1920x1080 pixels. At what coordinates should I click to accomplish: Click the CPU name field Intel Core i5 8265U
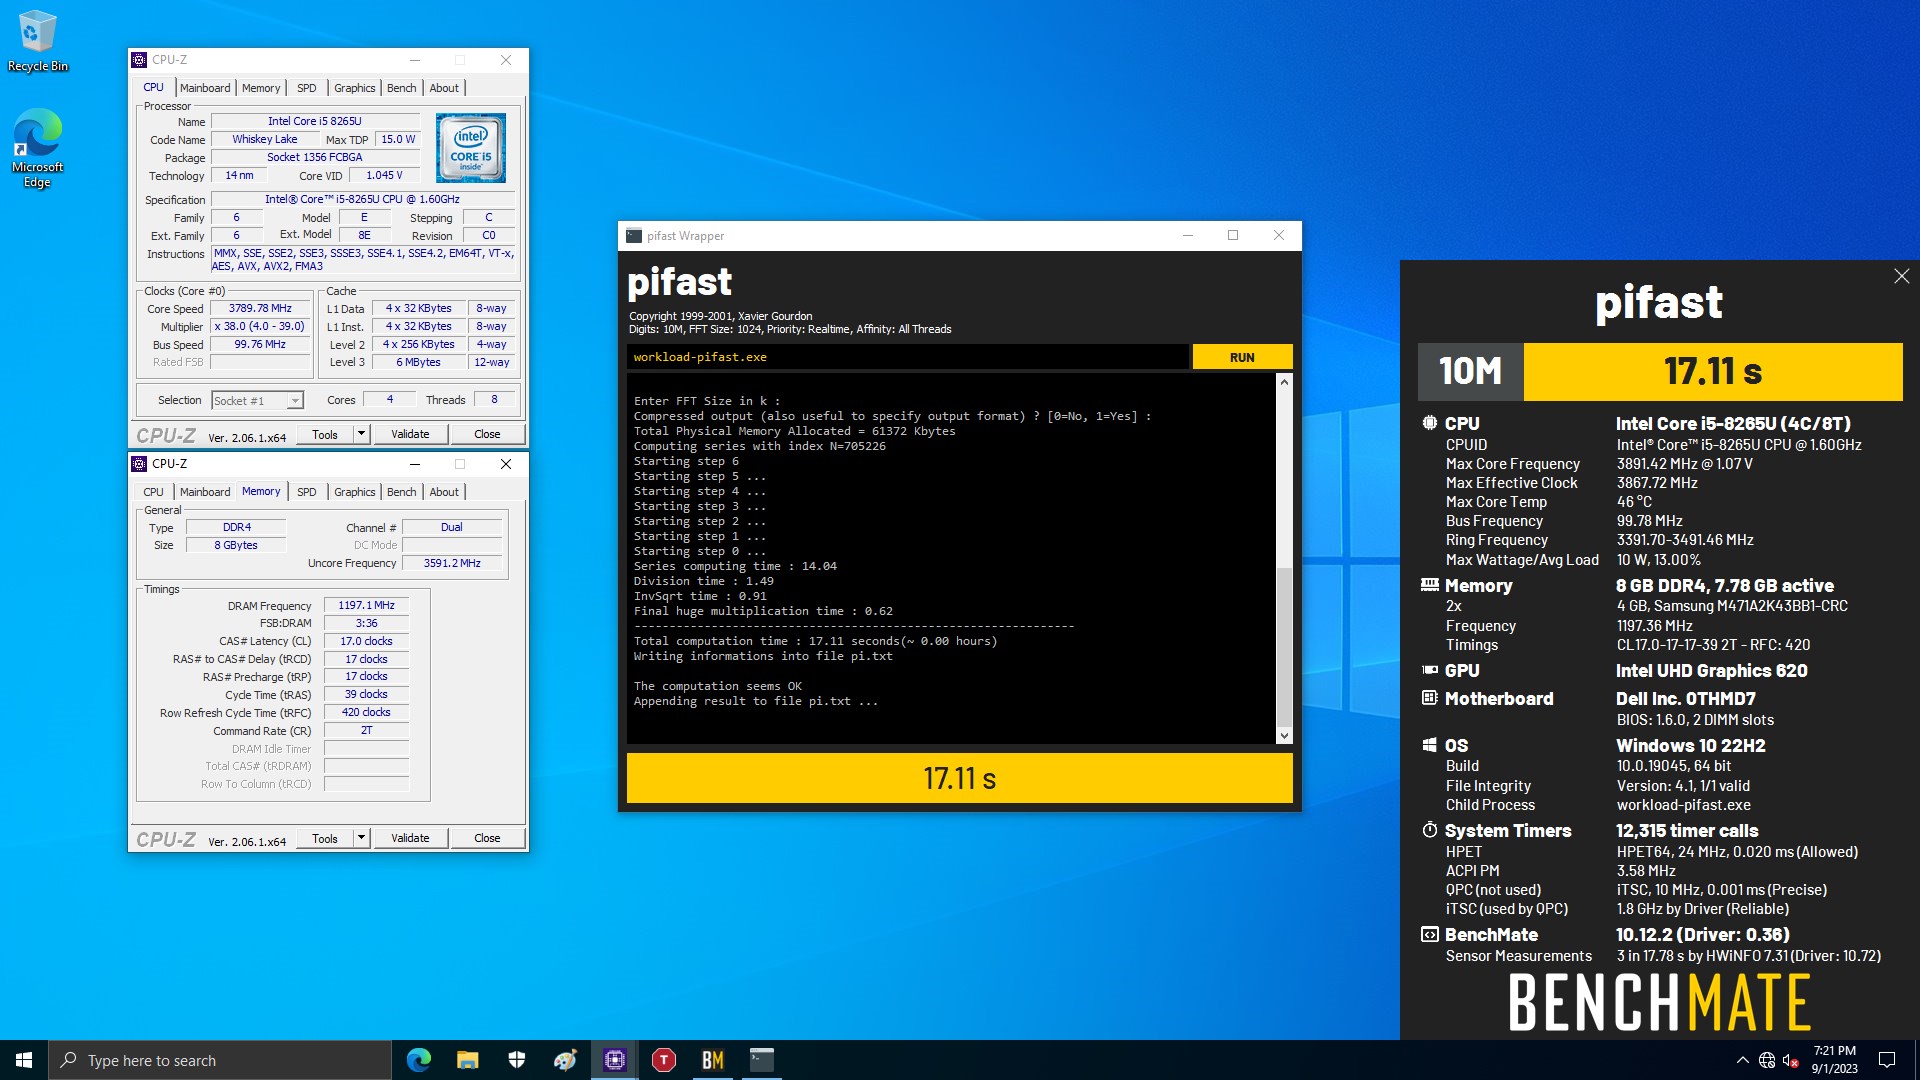pyautogui.click(x=315, y=121)
